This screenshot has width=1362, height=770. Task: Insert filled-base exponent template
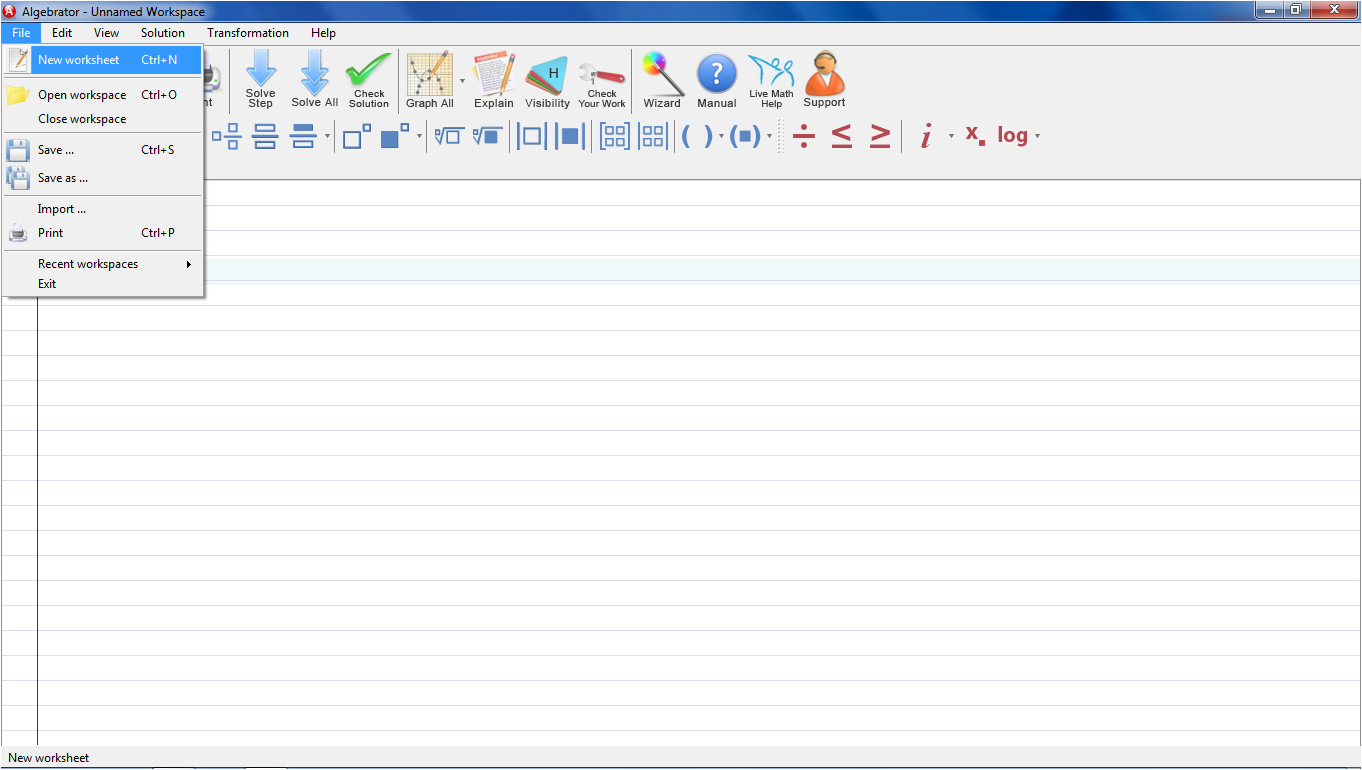click(x=395, y=136)
